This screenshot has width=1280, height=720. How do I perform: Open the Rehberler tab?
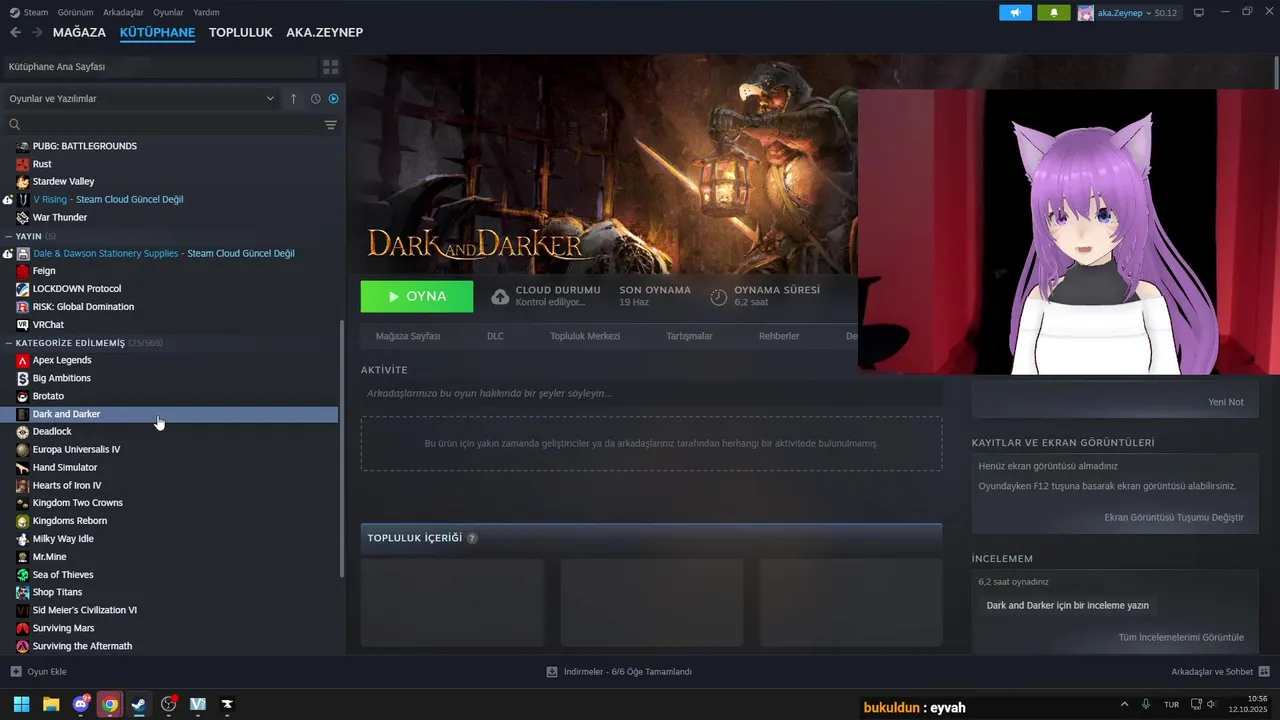pos(779,336)
